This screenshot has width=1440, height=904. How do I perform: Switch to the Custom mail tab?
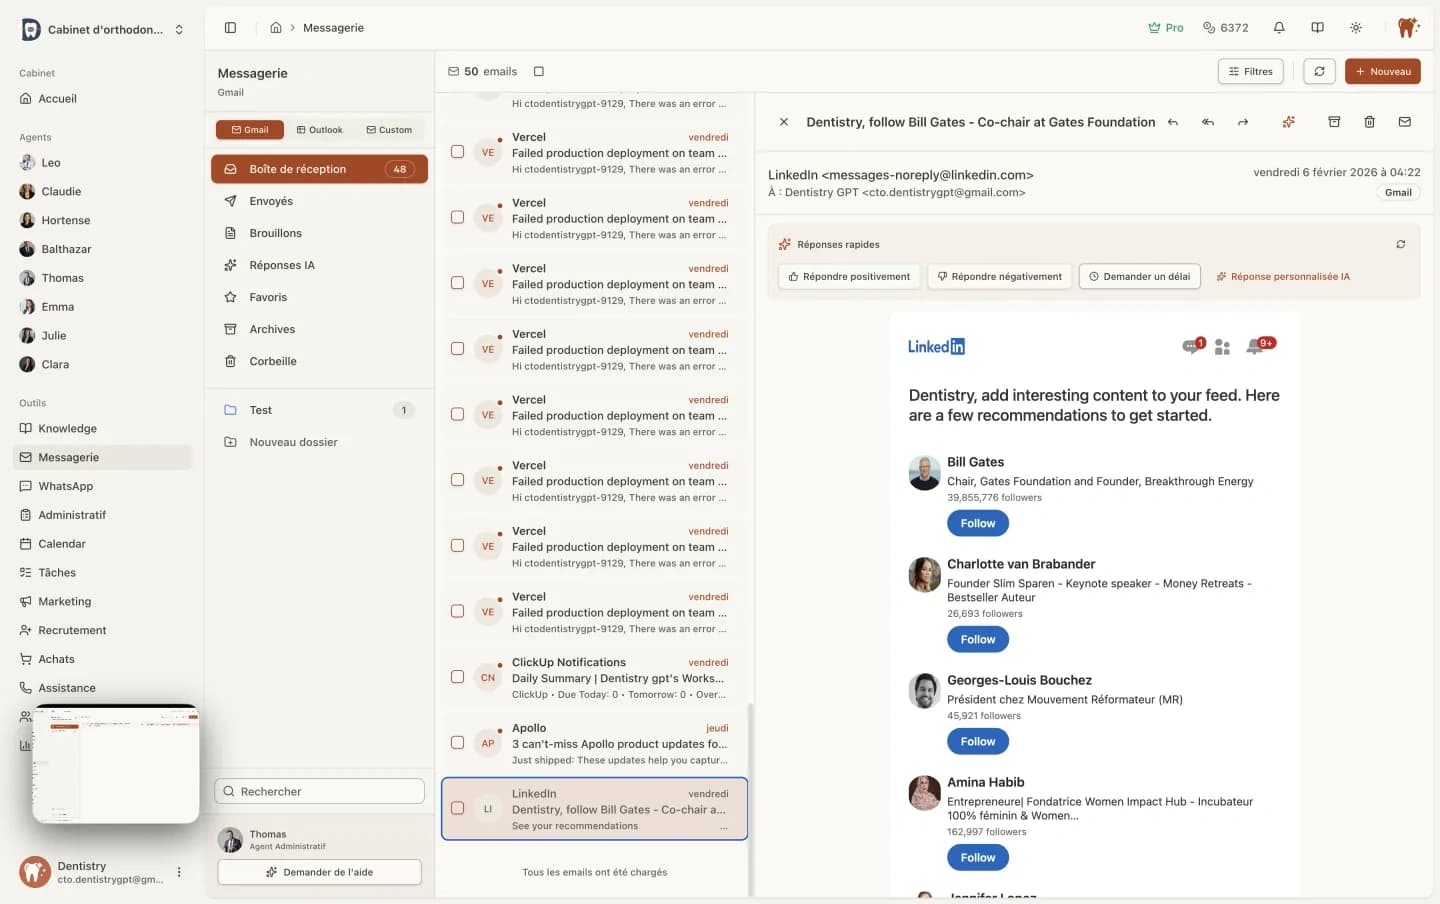coord(389,129)
